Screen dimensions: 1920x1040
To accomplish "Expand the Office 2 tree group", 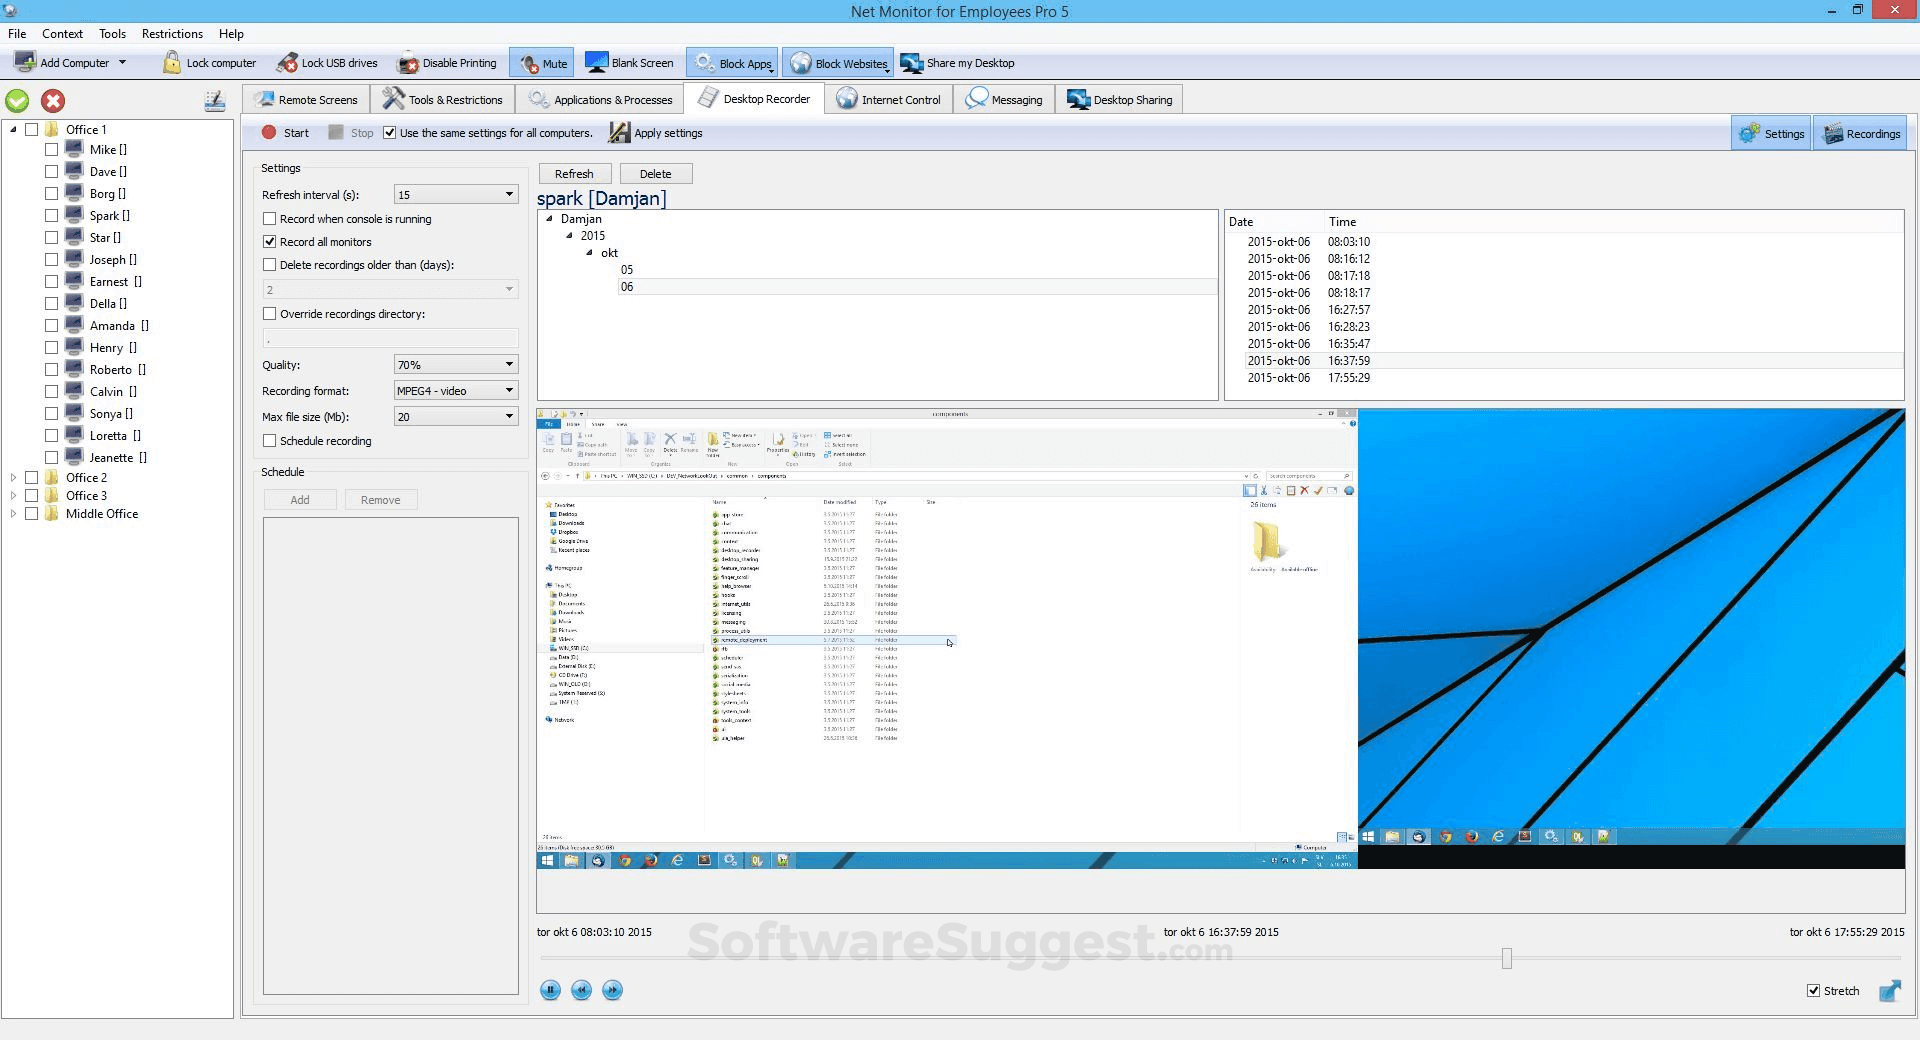I will (13, 478).
